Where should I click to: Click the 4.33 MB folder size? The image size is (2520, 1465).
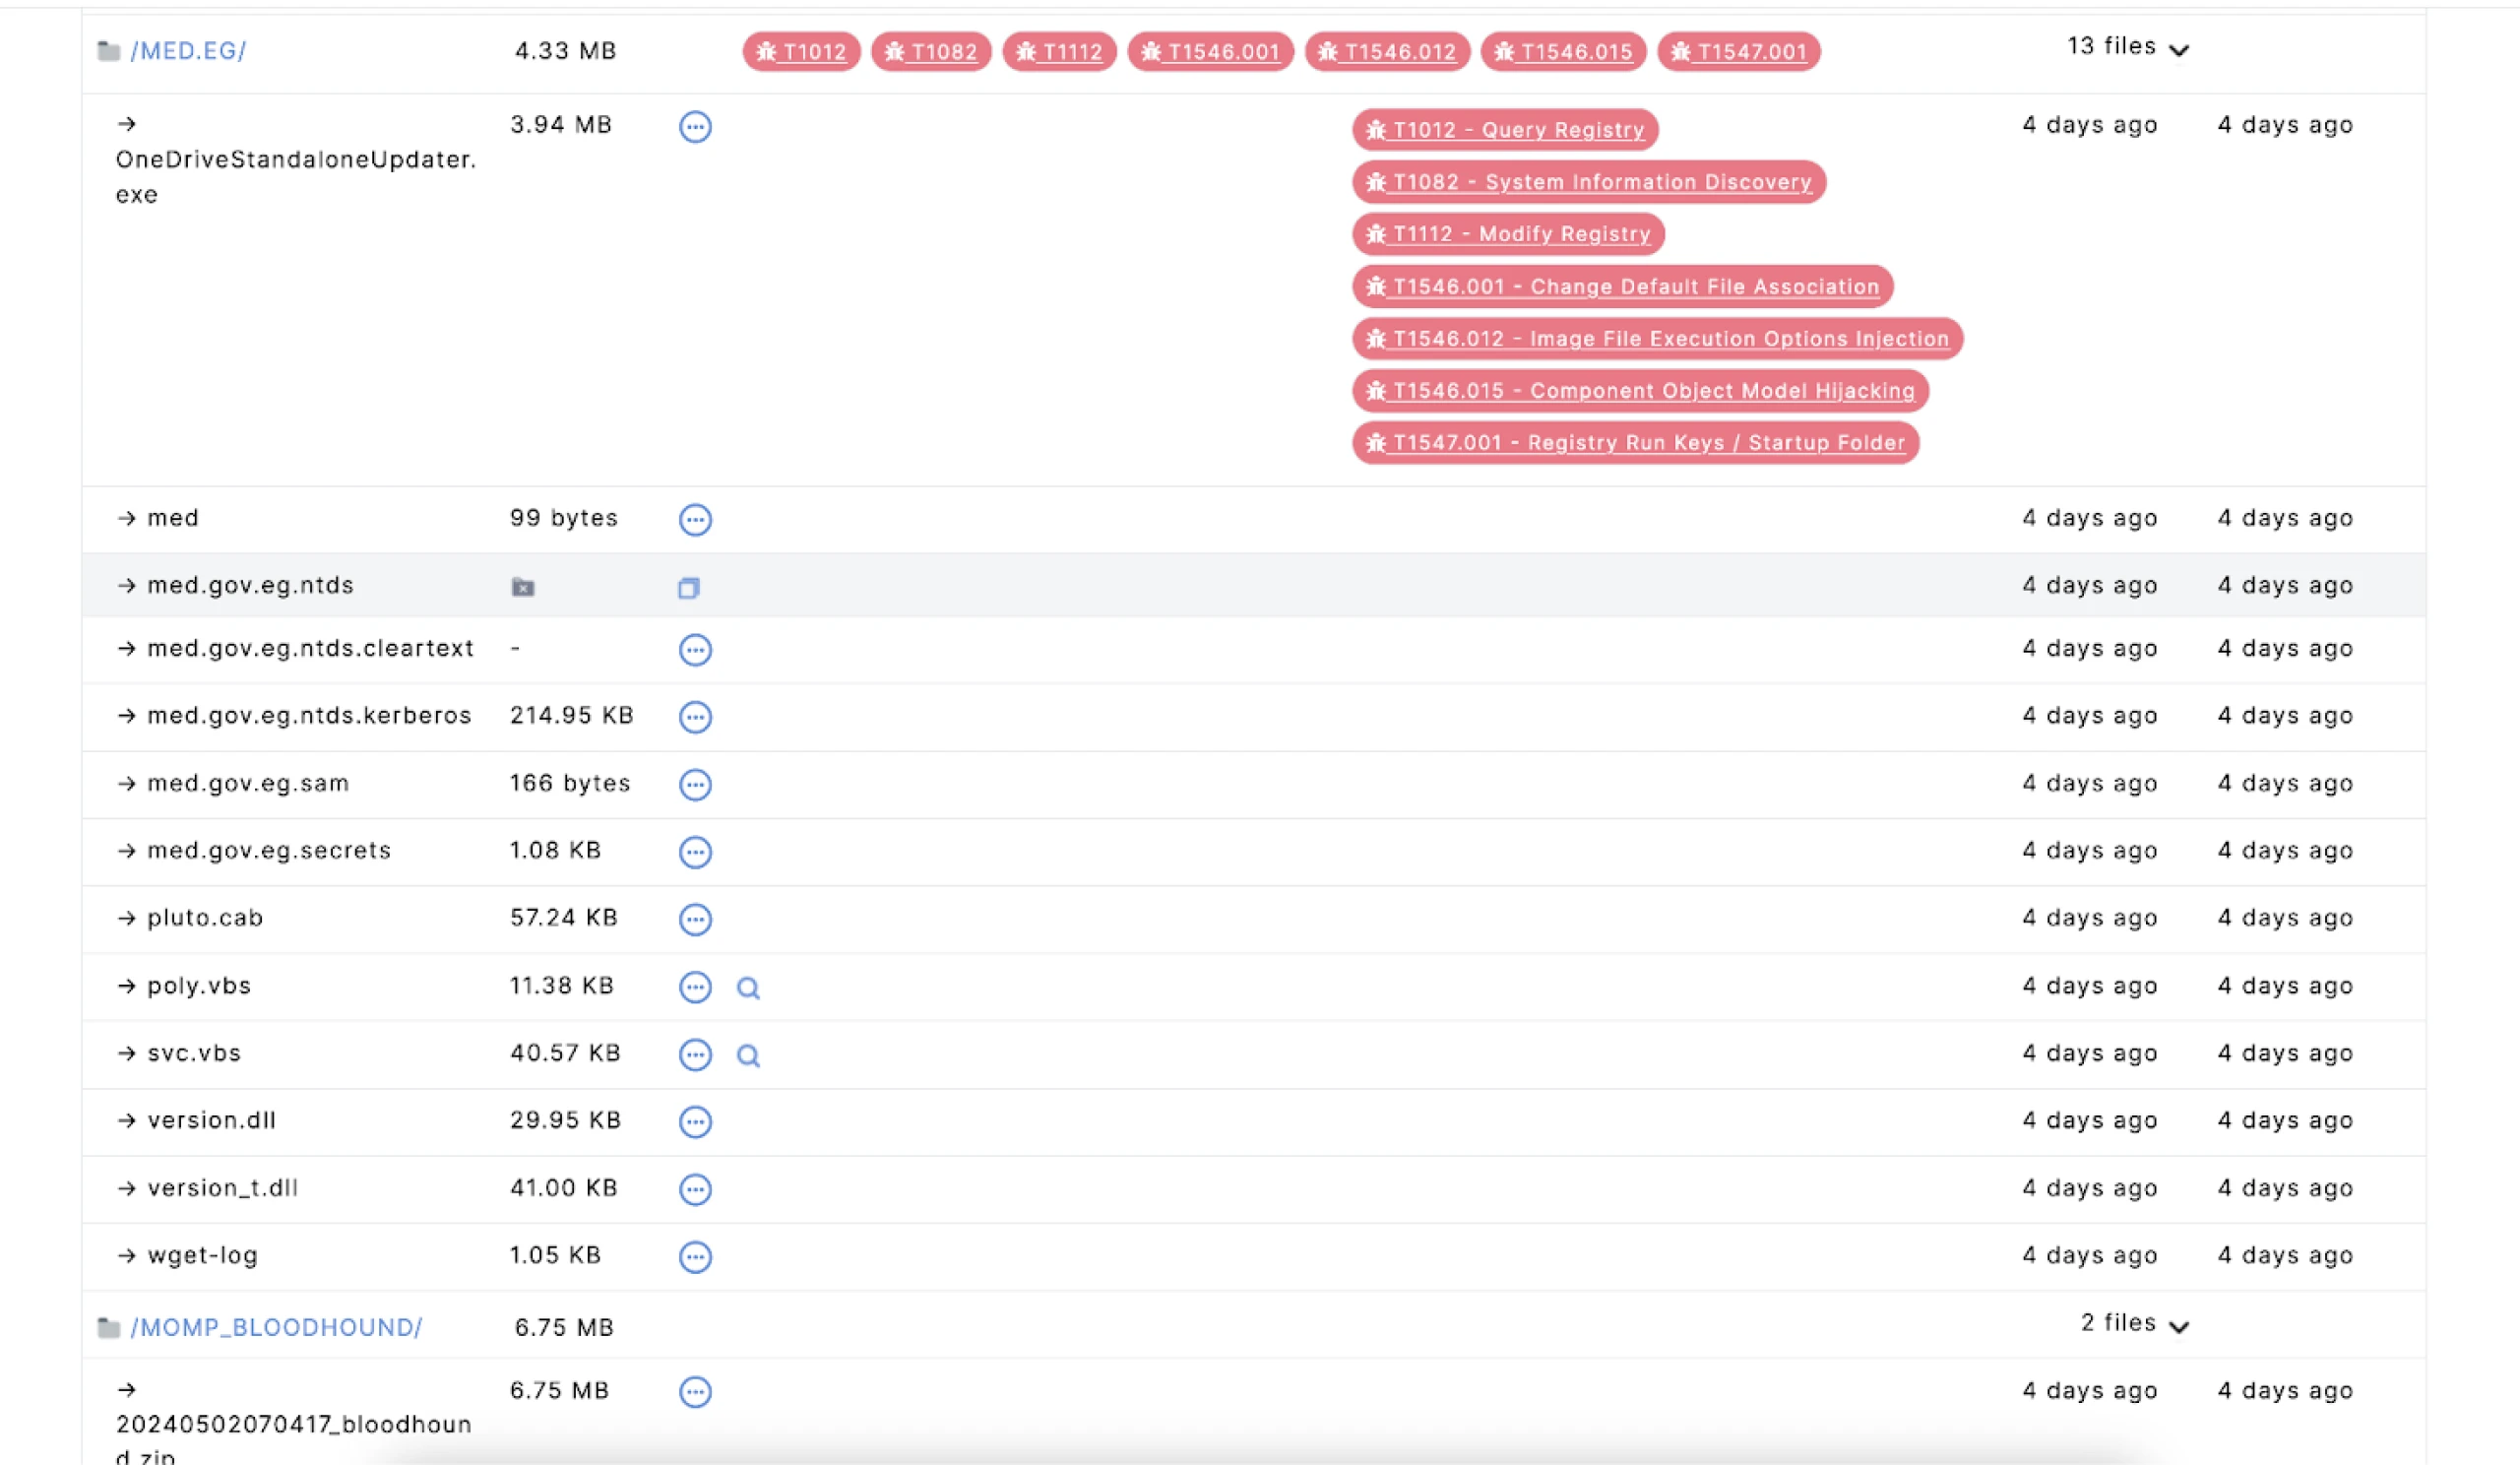click(566, 51)
